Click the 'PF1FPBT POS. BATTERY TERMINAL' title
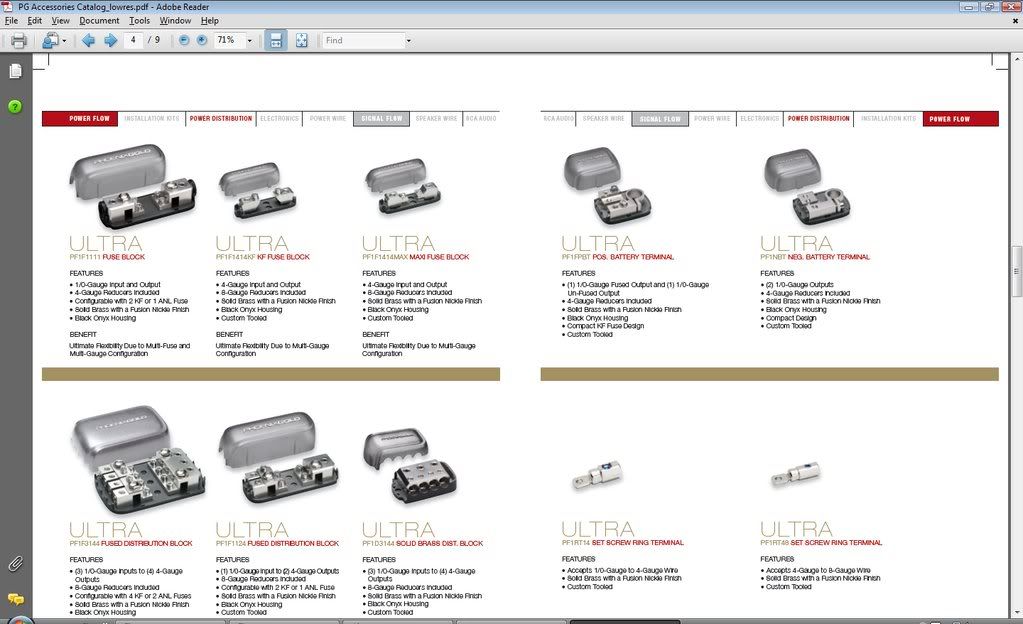Viewport: 1023px width, 624px height. [618, 257]
